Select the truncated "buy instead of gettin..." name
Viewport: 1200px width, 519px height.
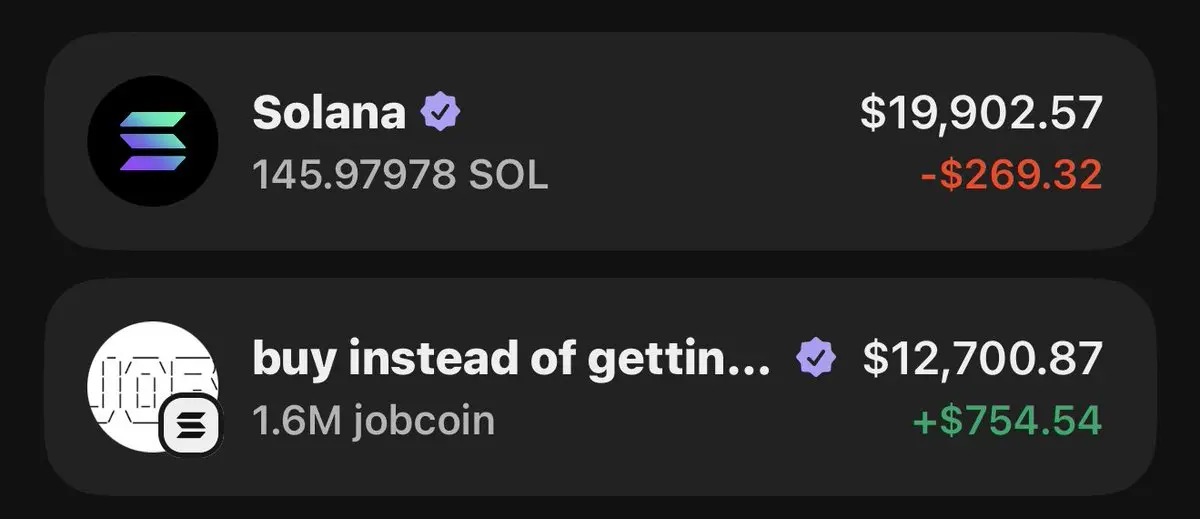point(511,359)
